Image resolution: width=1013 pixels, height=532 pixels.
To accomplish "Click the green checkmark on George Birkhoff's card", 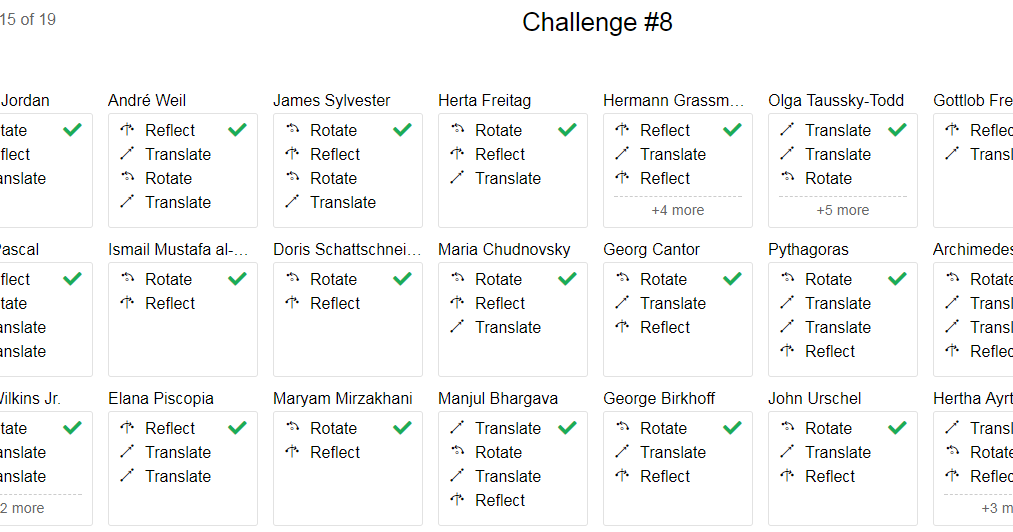I will (732, 428).
